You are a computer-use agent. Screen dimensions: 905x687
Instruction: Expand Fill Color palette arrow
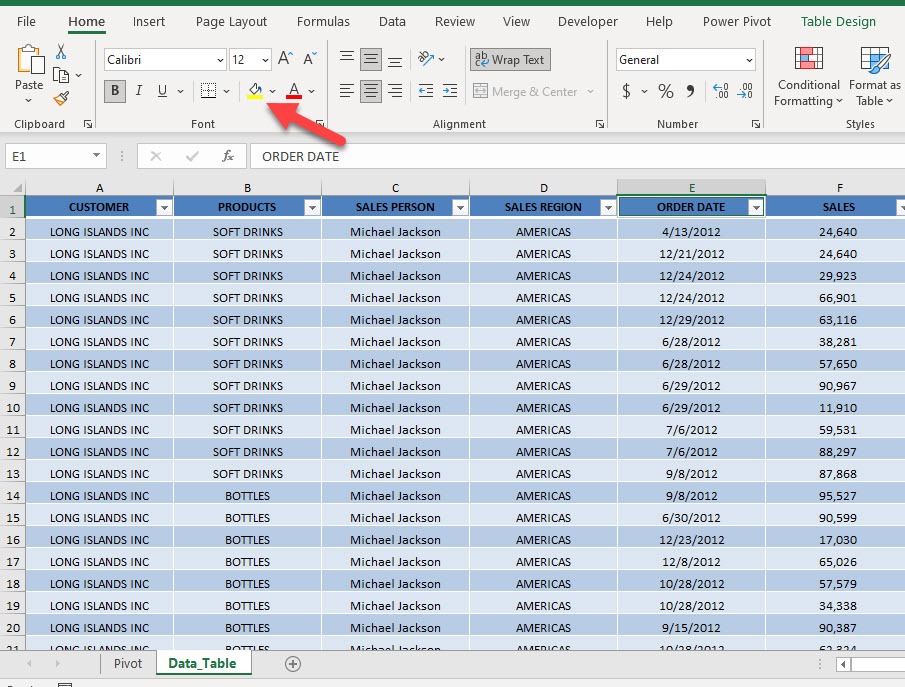pyautogui.click(x=272, y=91)
